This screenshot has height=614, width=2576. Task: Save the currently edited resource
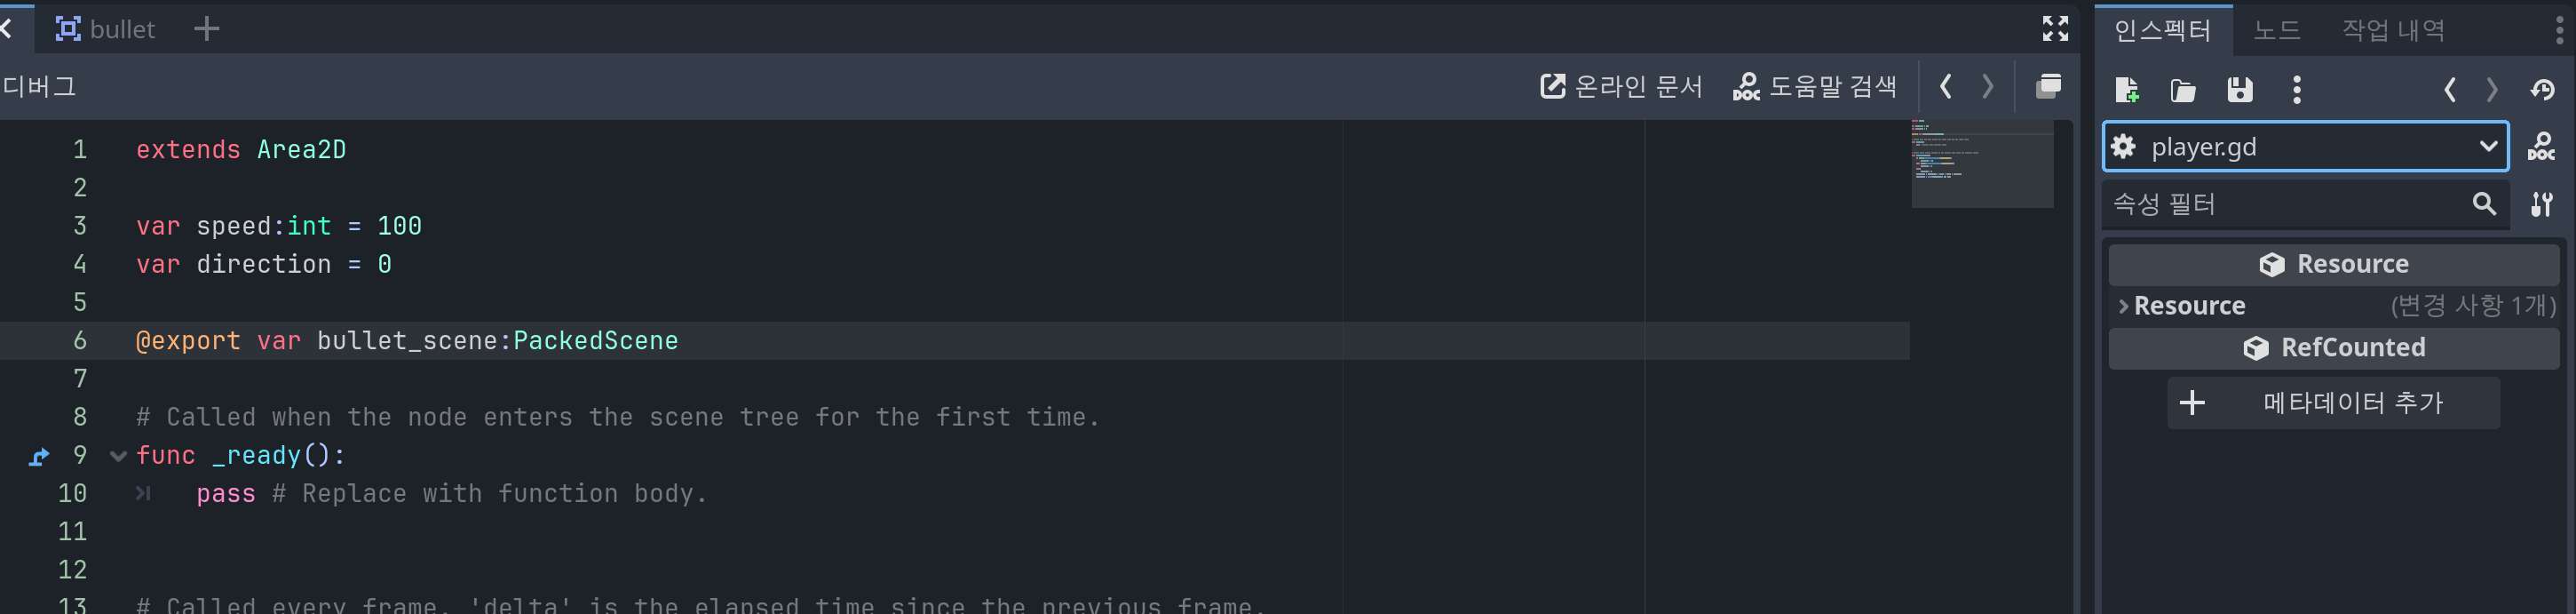(x=2240, y=90)
